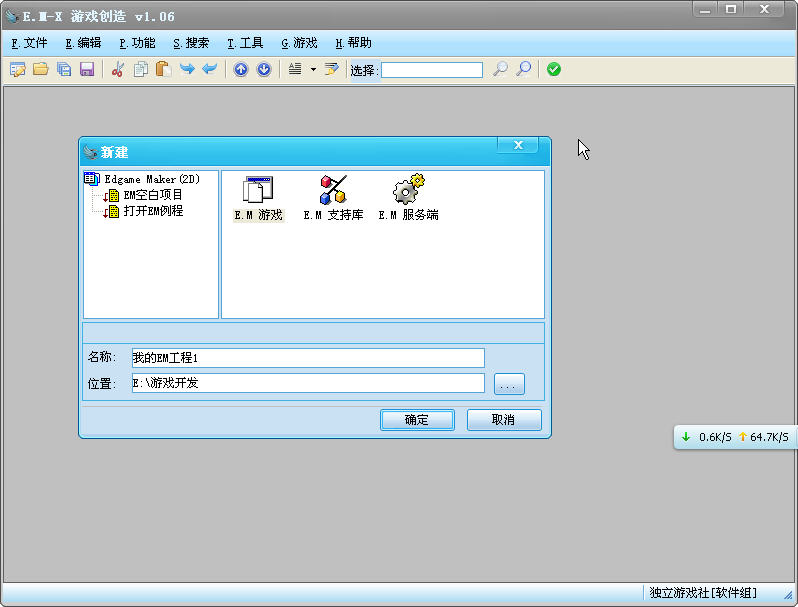Click the clipboard paste icon

point(163,69)
